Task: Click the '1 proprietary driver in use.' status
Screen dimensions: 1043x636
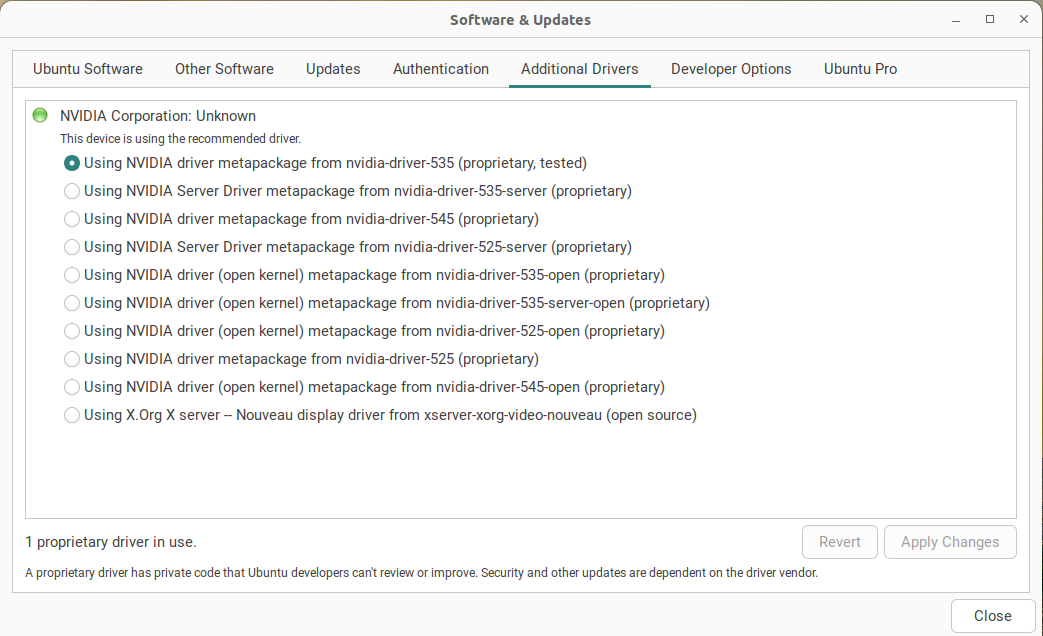Action: [111, 542]
